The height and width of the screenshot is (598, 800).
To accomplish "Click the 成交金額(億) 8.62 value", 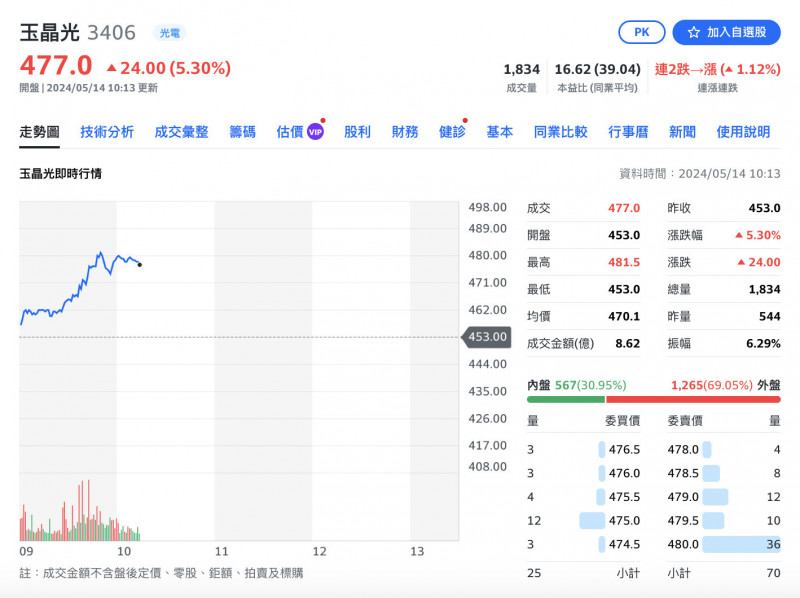I will [x=628, y=343].
